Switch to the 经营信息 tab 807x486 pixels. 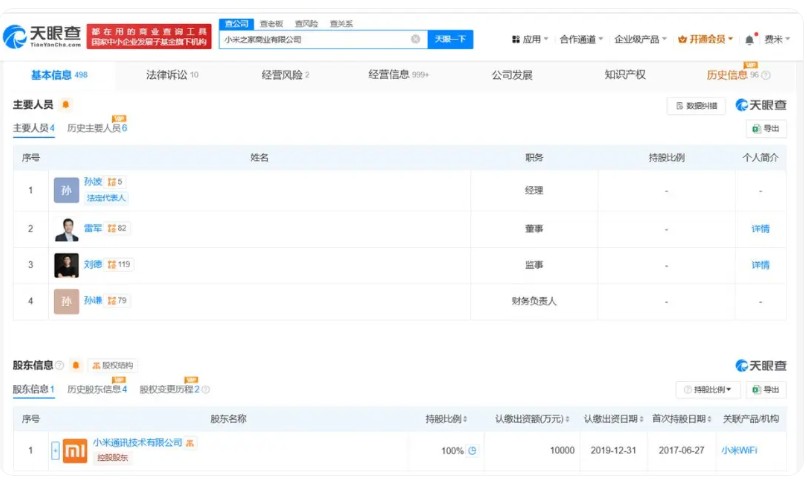398,75
